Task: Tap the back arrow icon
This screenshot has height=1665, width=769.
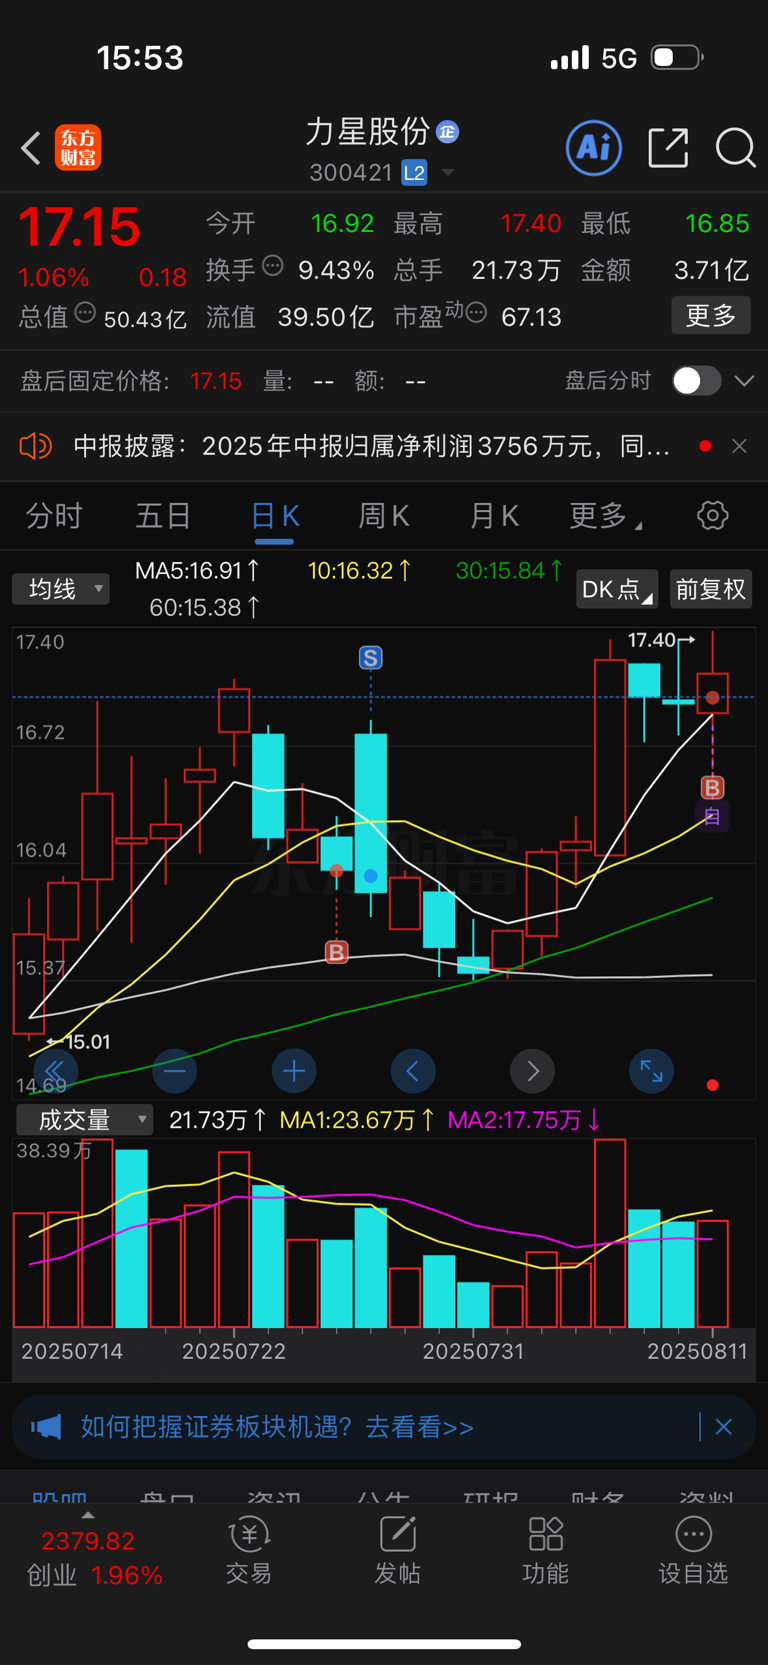Action: (31, 148)
